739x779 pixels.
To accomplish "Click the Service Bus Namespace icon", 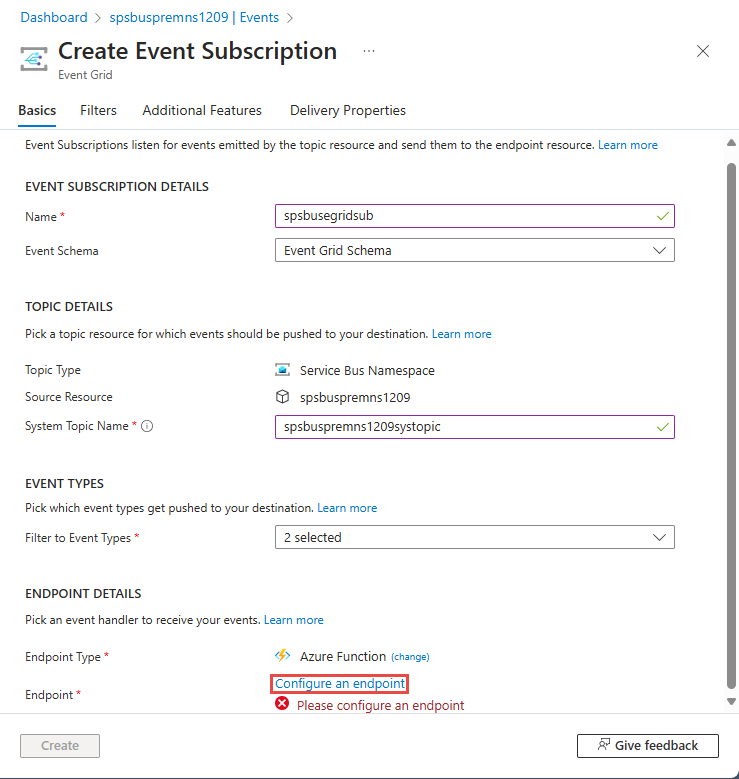I will coord(283,370).
